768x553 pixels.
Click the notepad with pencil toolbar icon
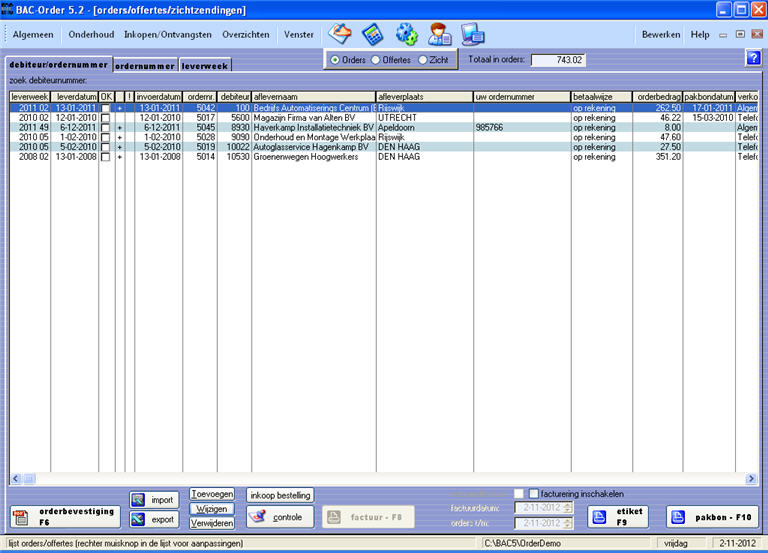[340, 34]
